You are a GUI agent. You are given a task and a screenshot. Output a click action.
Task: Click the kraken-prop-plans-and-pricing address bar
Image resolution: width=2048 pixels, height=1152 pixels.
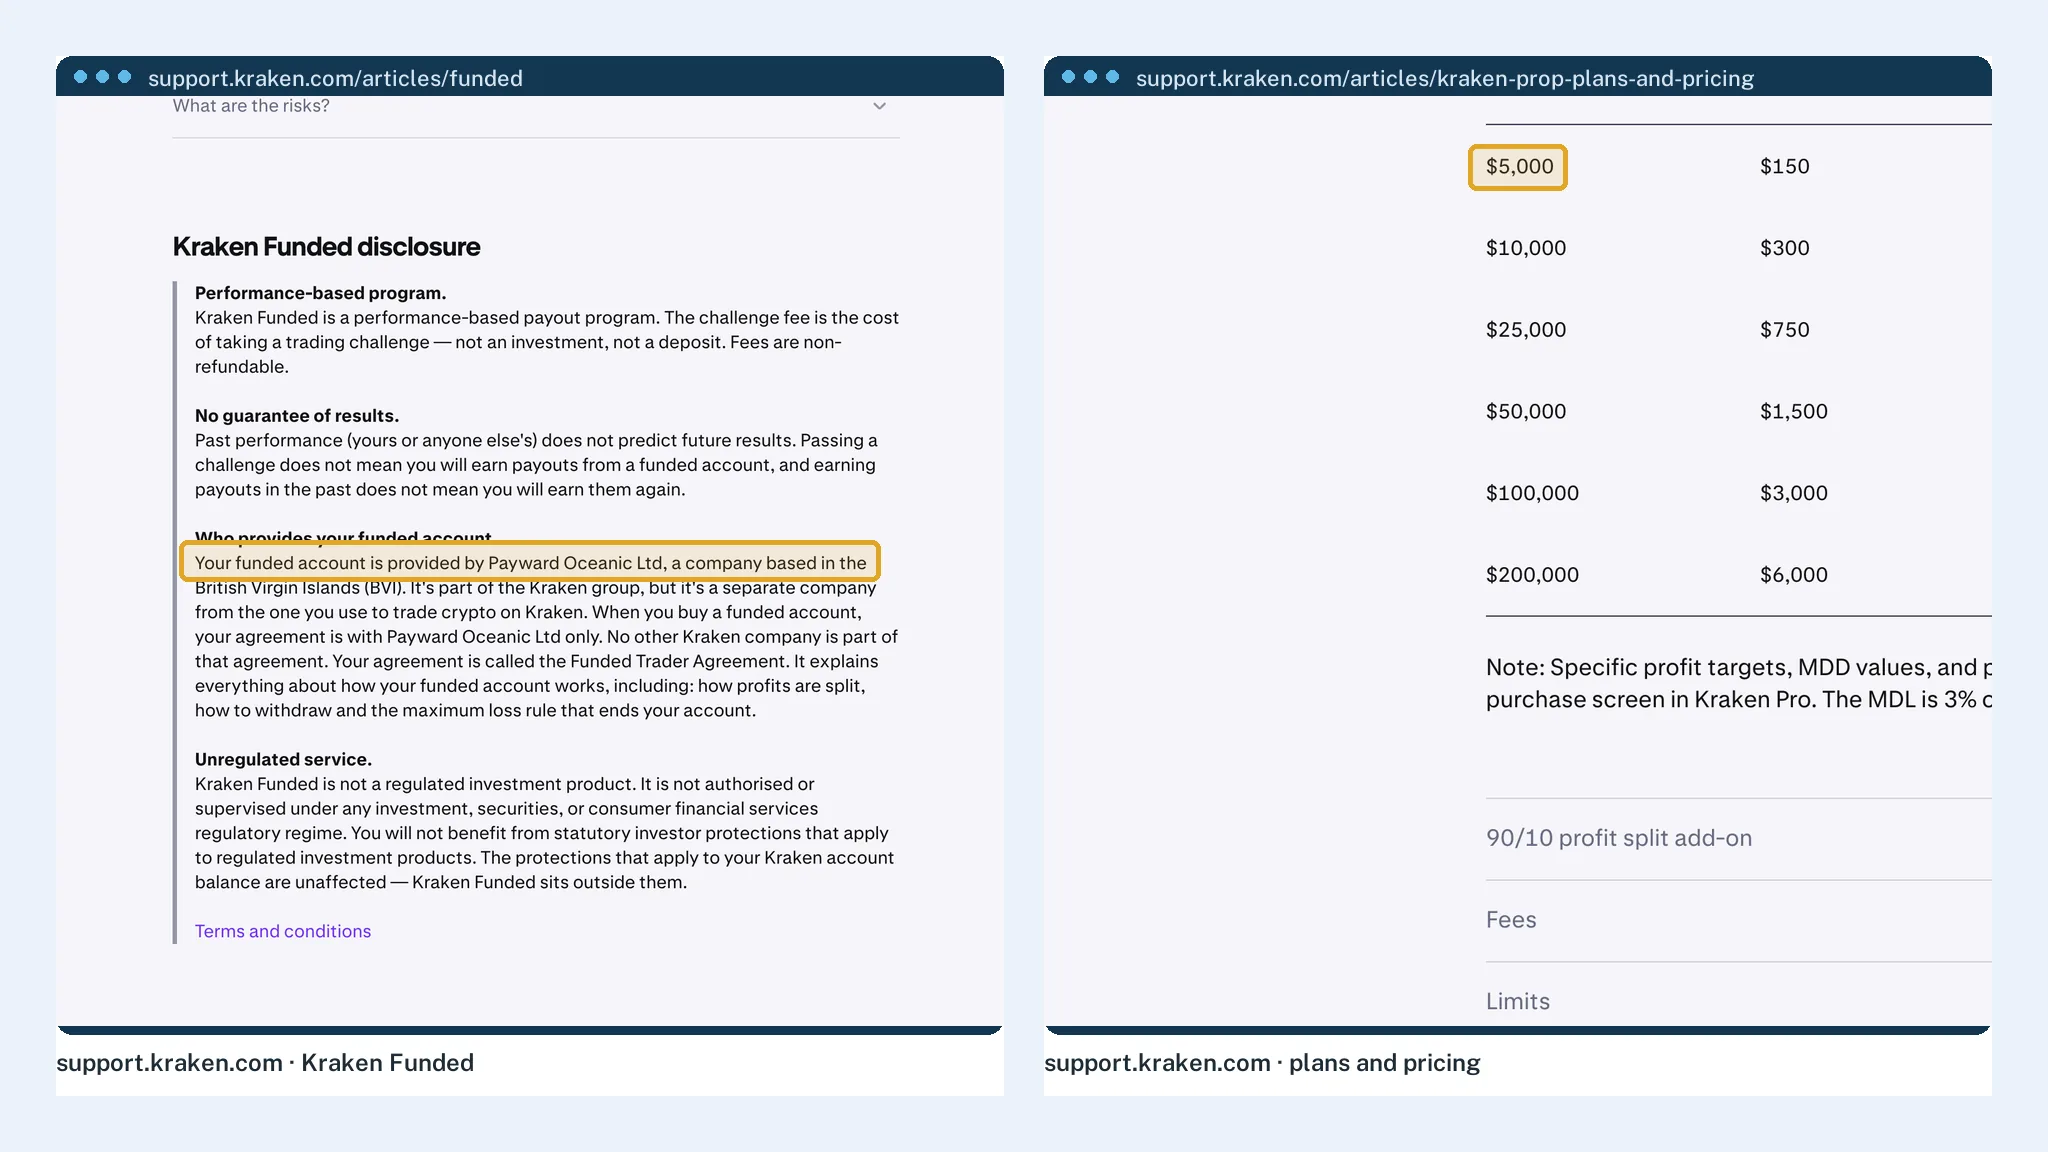(x=1444, y=78)
